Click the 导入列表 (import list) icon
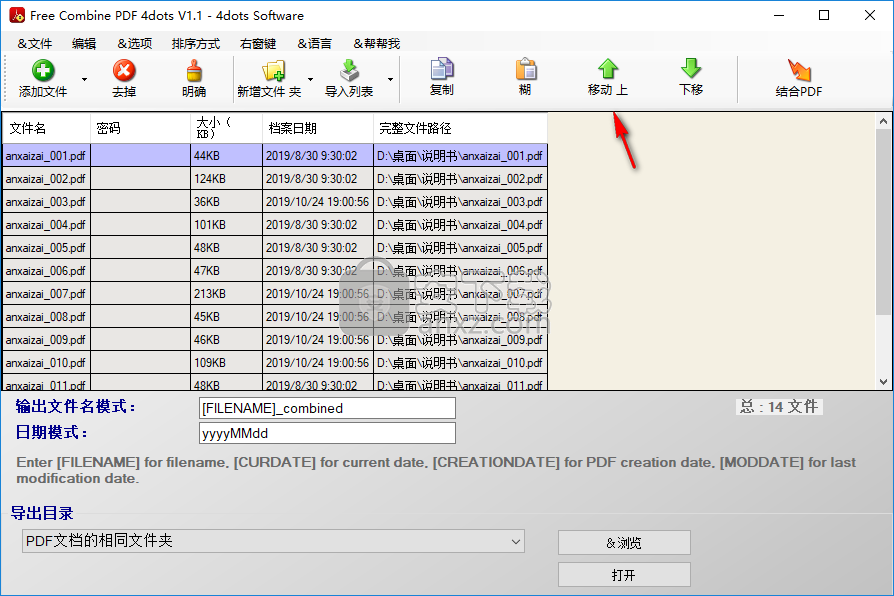This screenshot has height=596, width=894. [x=349, y=71]
